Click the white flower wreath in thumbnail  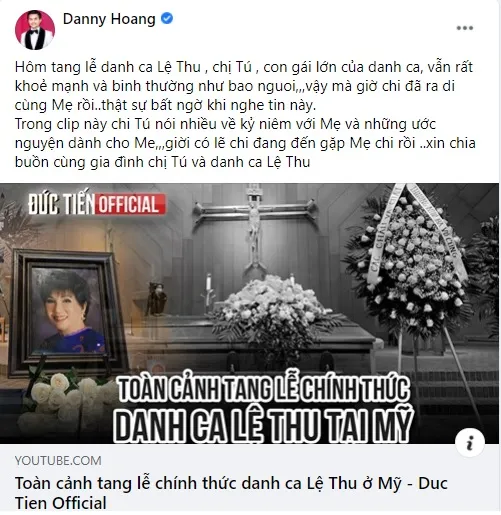(412, 263)
